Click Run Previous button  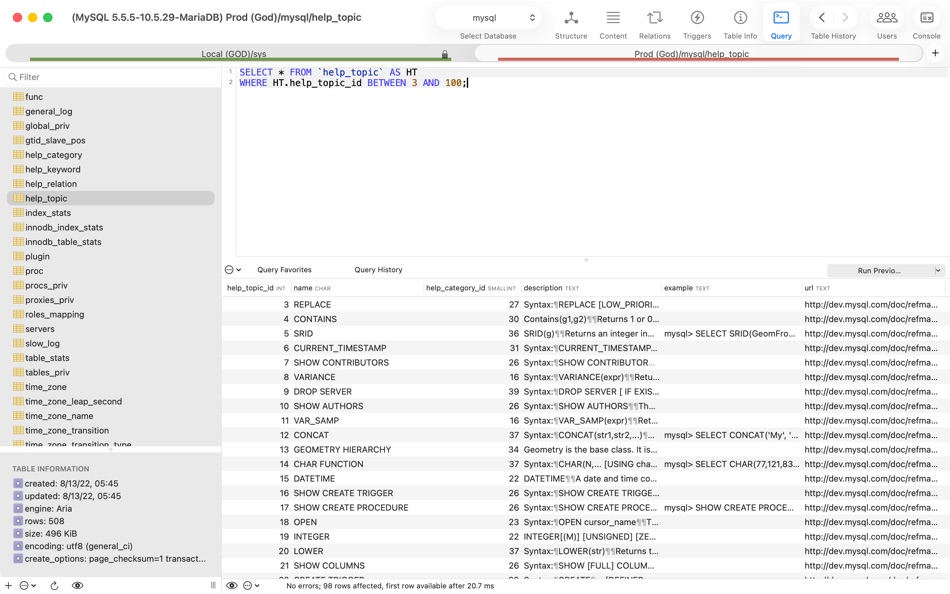(879, 270)
